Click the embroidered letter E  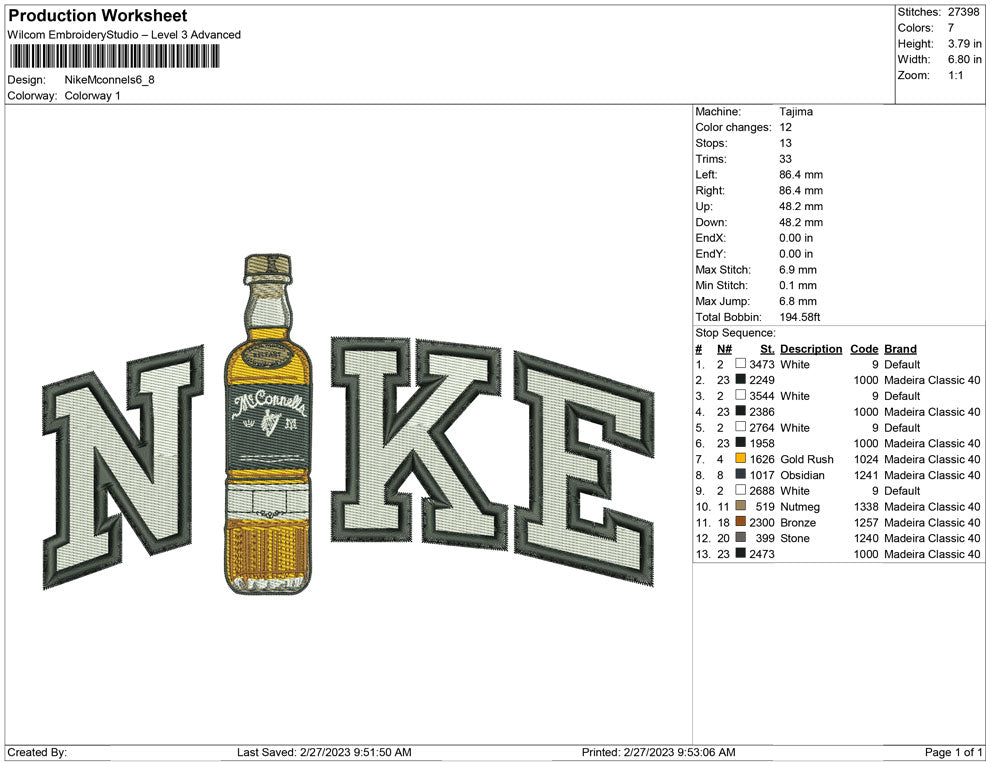tap(584, 468)
